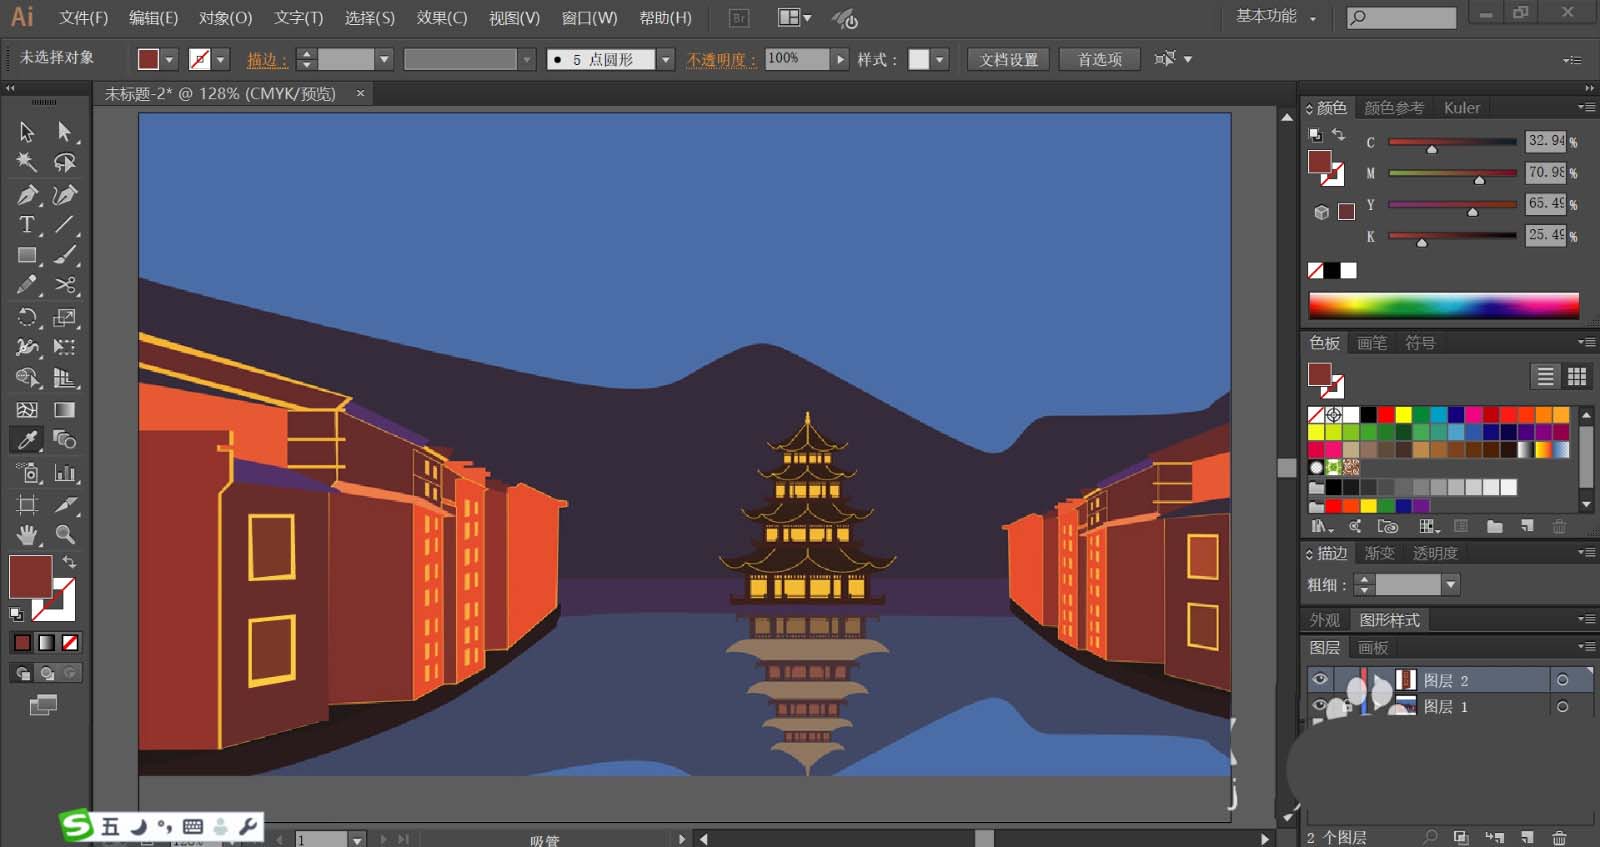Toggle visibility of 图层 1
The image size is (1600, 847).
pyautogui.click(x=1320, y=706)
